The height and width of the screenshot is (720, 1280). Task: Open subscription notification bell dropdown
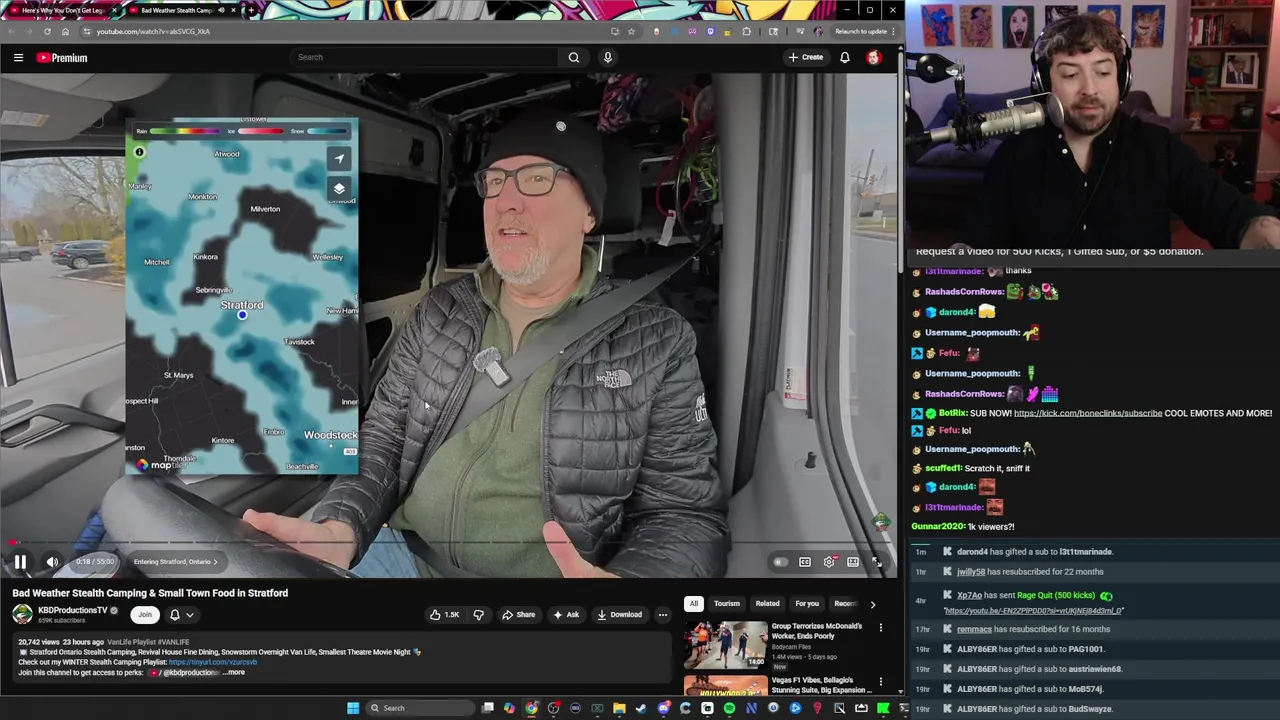pyautogui.click(x=181, y=615)
